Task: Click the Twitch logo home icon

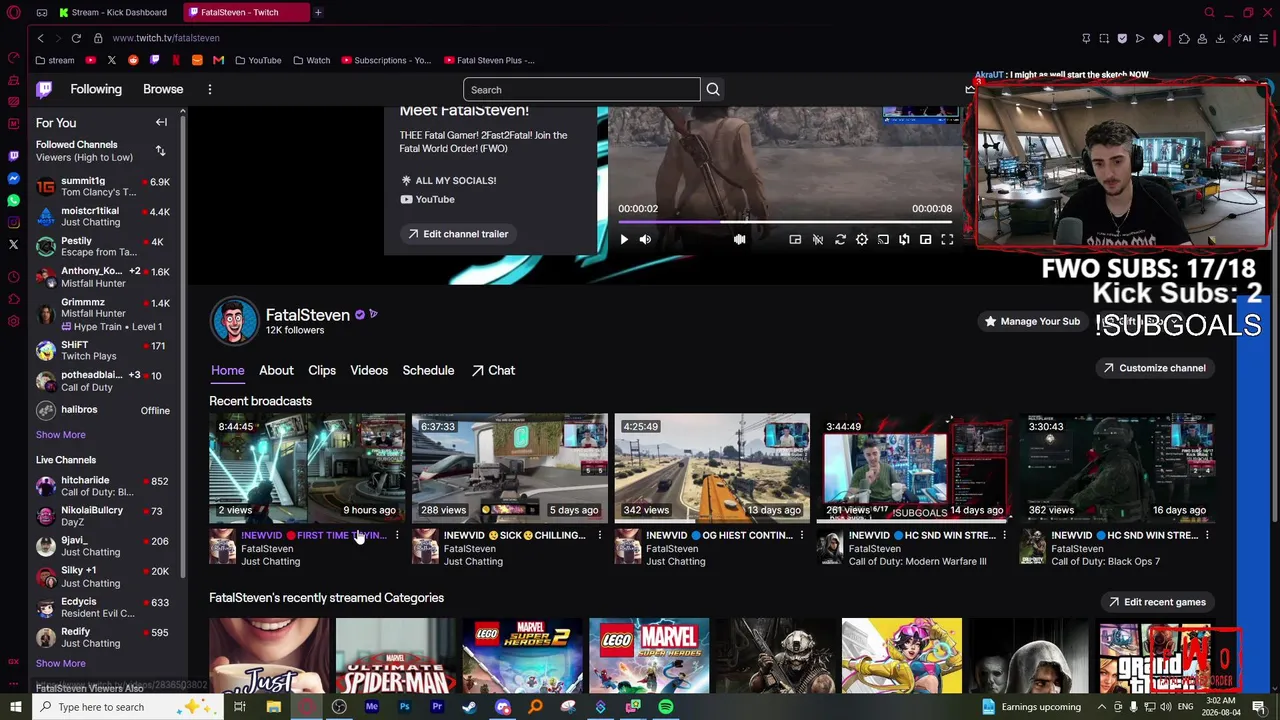Action: pyautogui.click(x=44, y=89)
